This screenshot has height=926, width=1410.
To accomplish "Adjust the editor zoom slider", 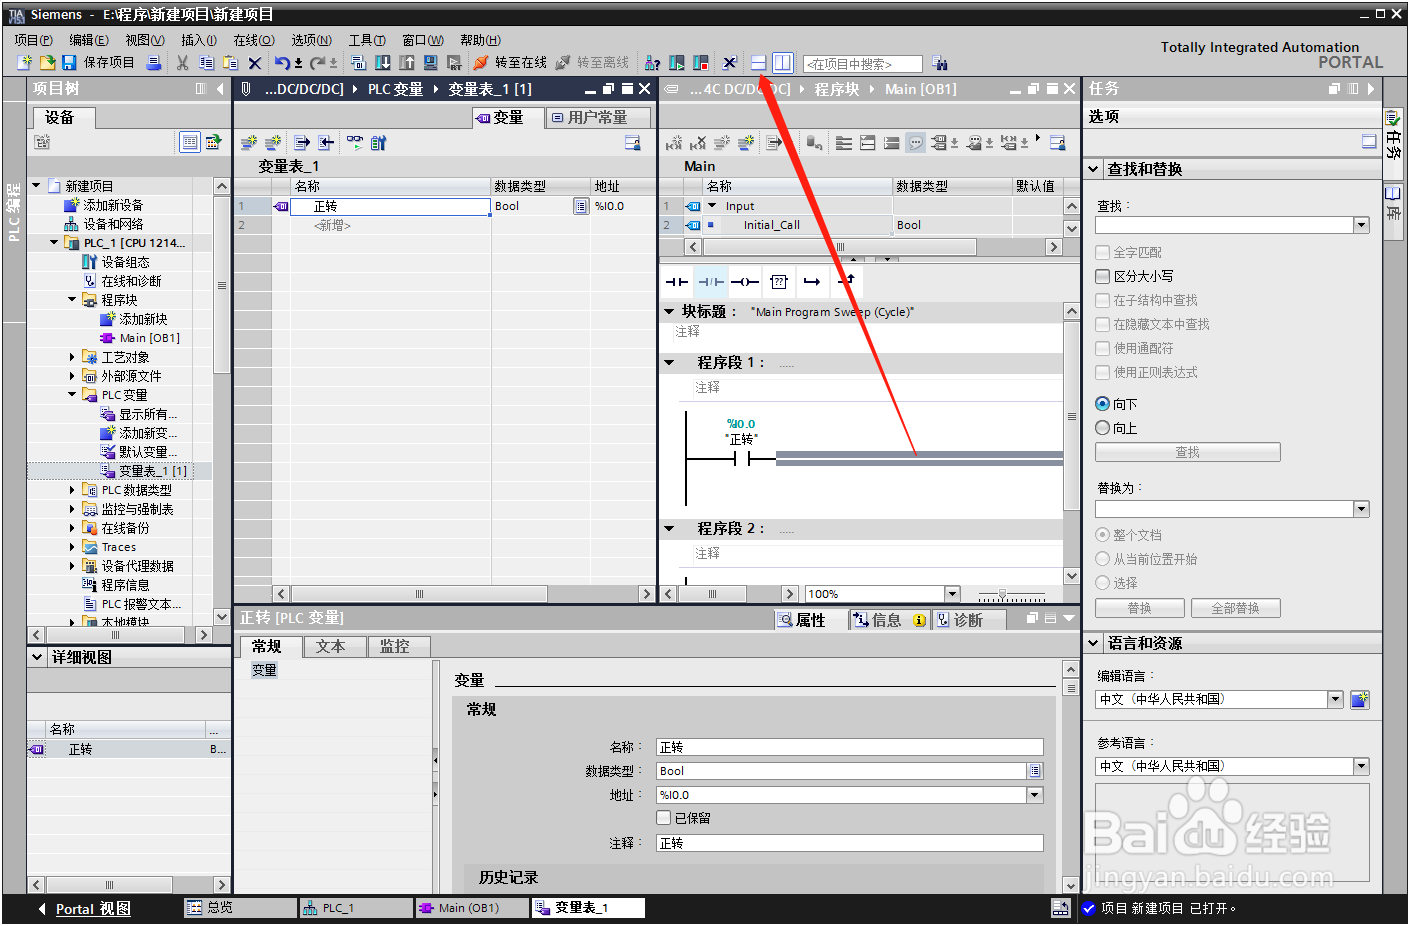I will pos(1003,594).
